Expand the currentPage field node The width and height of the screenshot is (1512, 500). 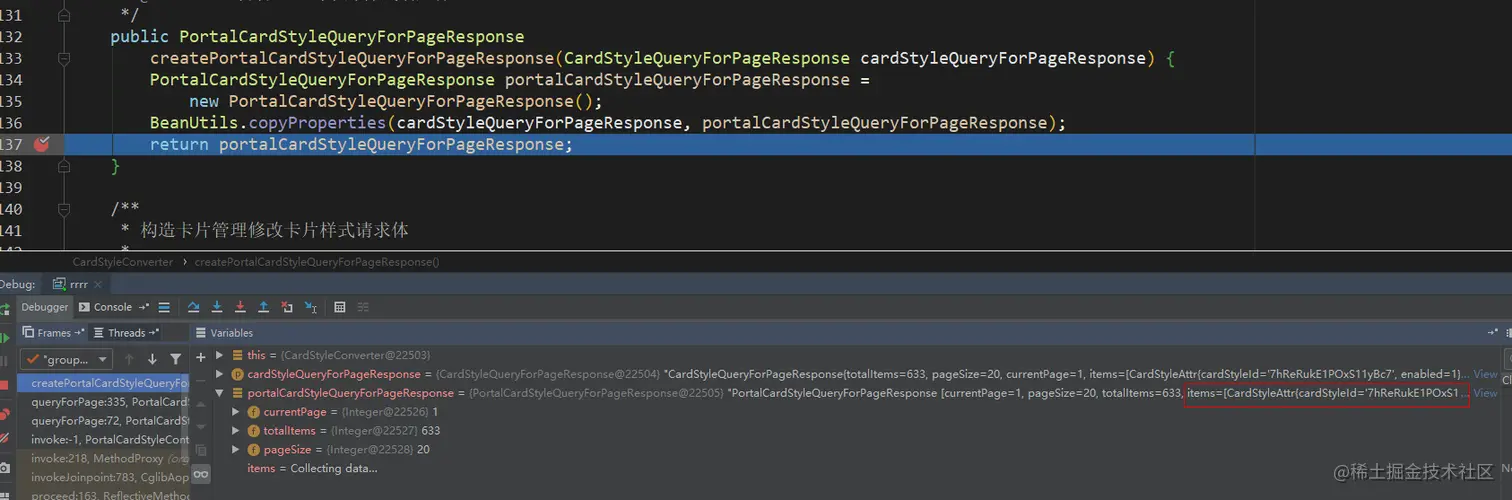(x=236, y=412)
